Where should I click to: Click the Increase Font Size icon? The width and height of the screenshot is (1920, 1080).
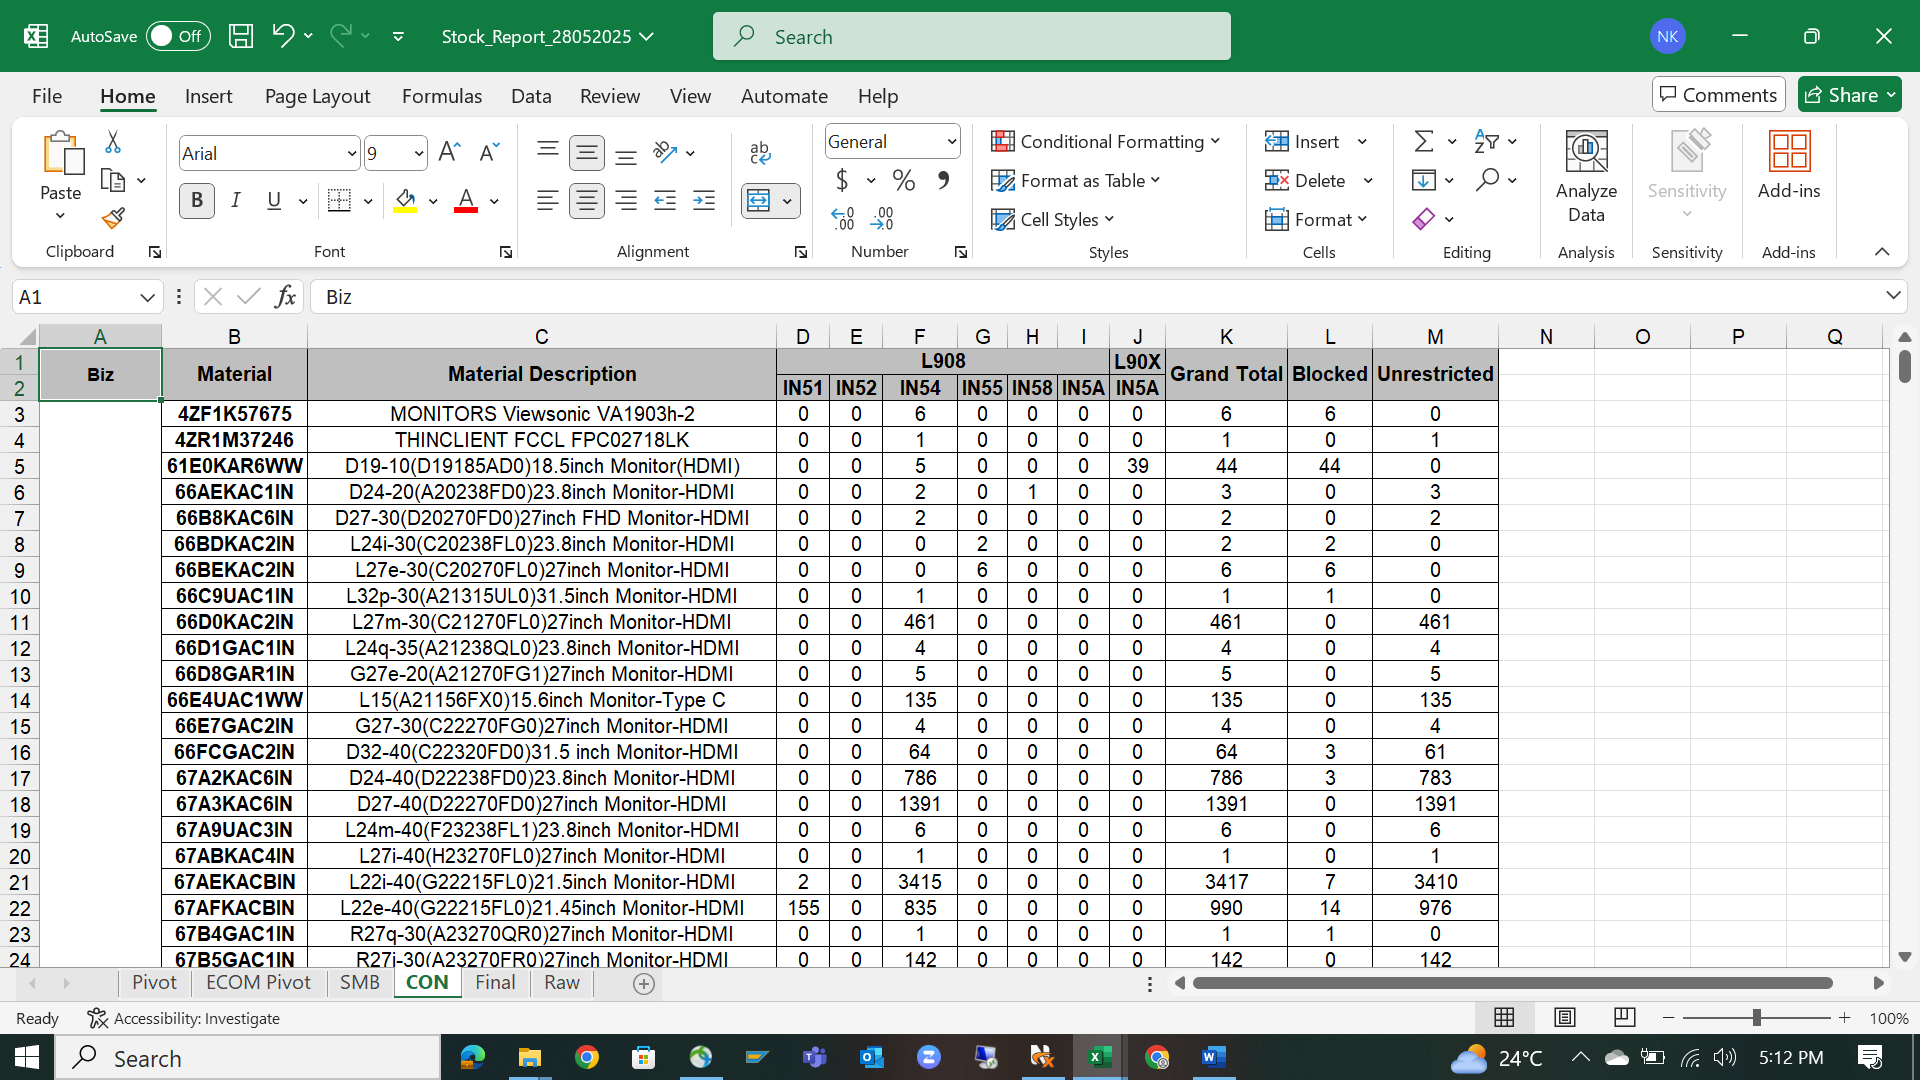click(449, 152)
